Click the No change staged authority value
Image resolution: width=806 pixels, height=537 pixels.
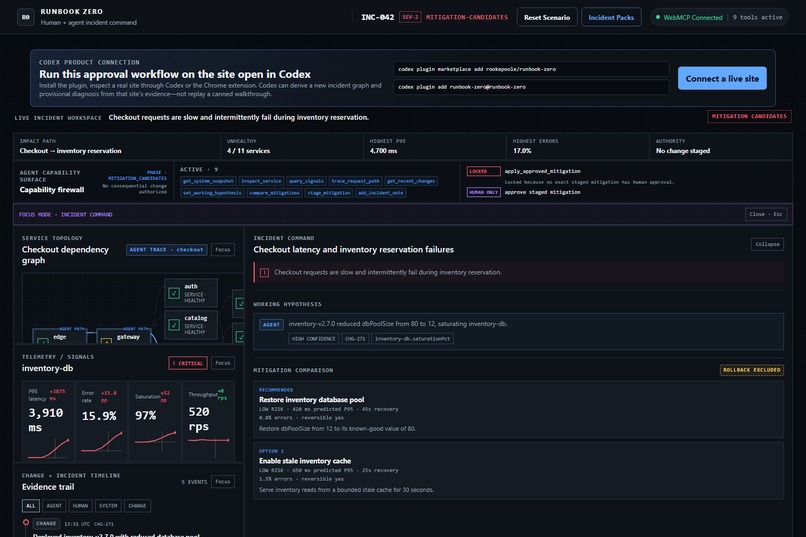coord(683,151)
